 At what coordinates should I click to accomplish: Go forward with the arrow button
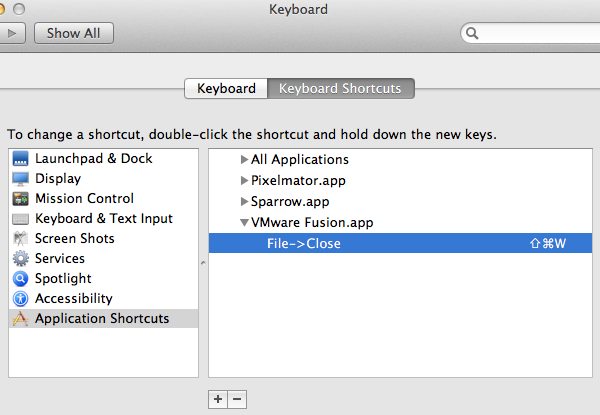(x=12, y=33)
